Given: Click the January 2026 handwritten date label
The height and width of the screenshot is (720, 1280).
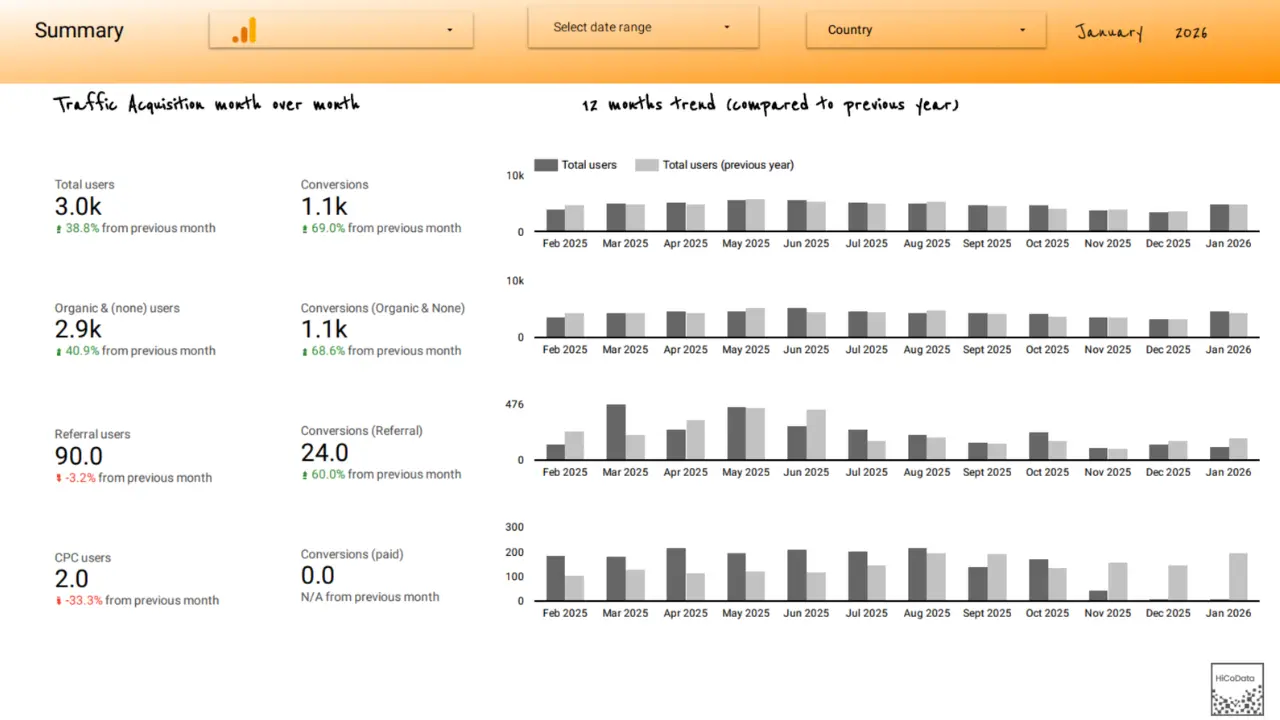Looking at the screenshot, I should 1141,32.
